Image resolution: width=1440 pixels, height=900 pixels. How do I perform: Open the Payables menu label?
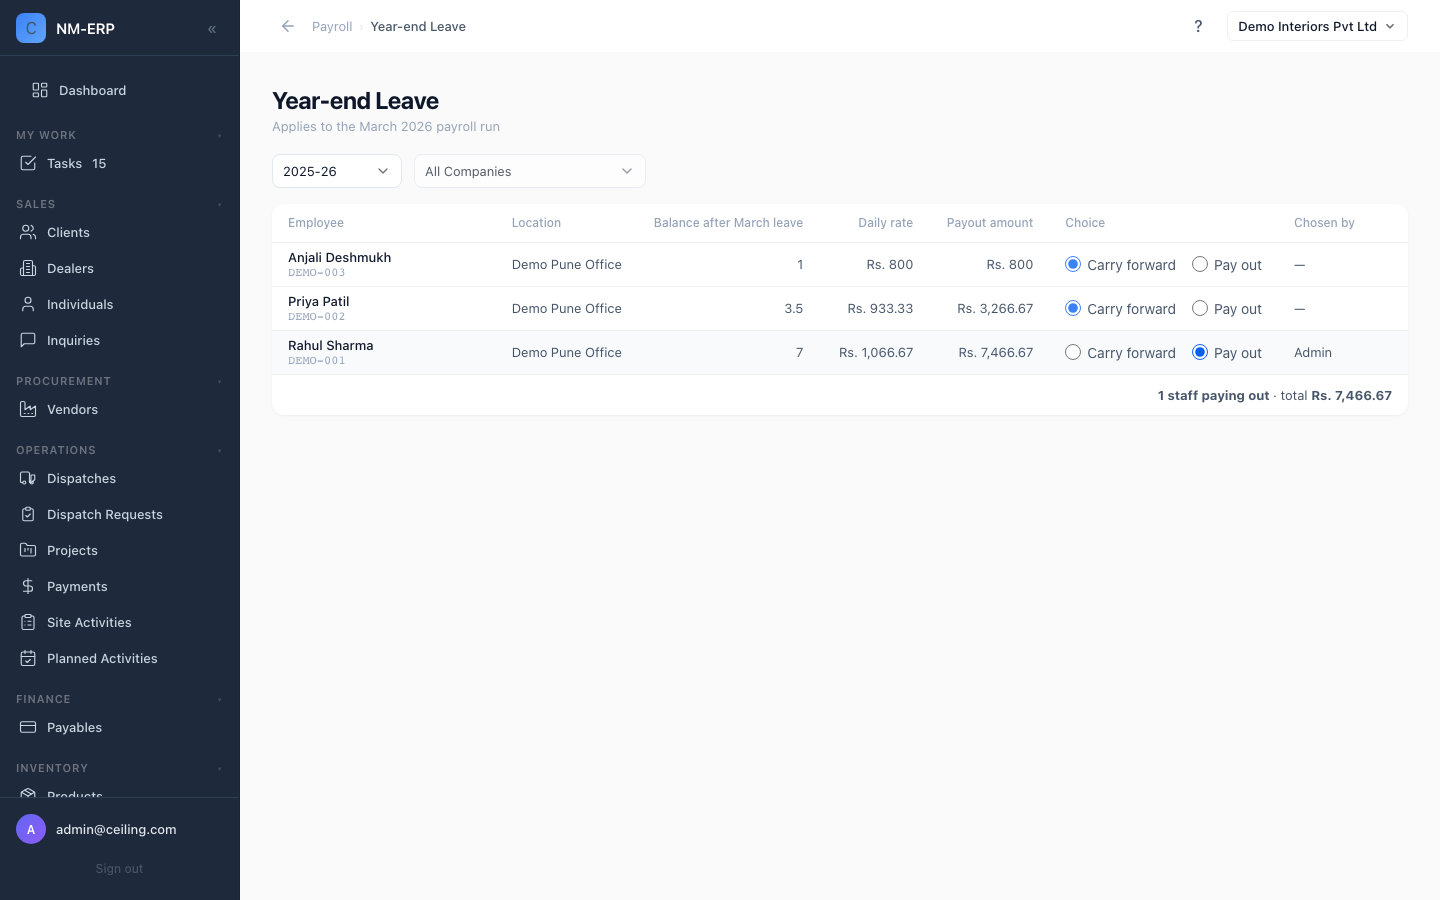click(x=74, y=727)
